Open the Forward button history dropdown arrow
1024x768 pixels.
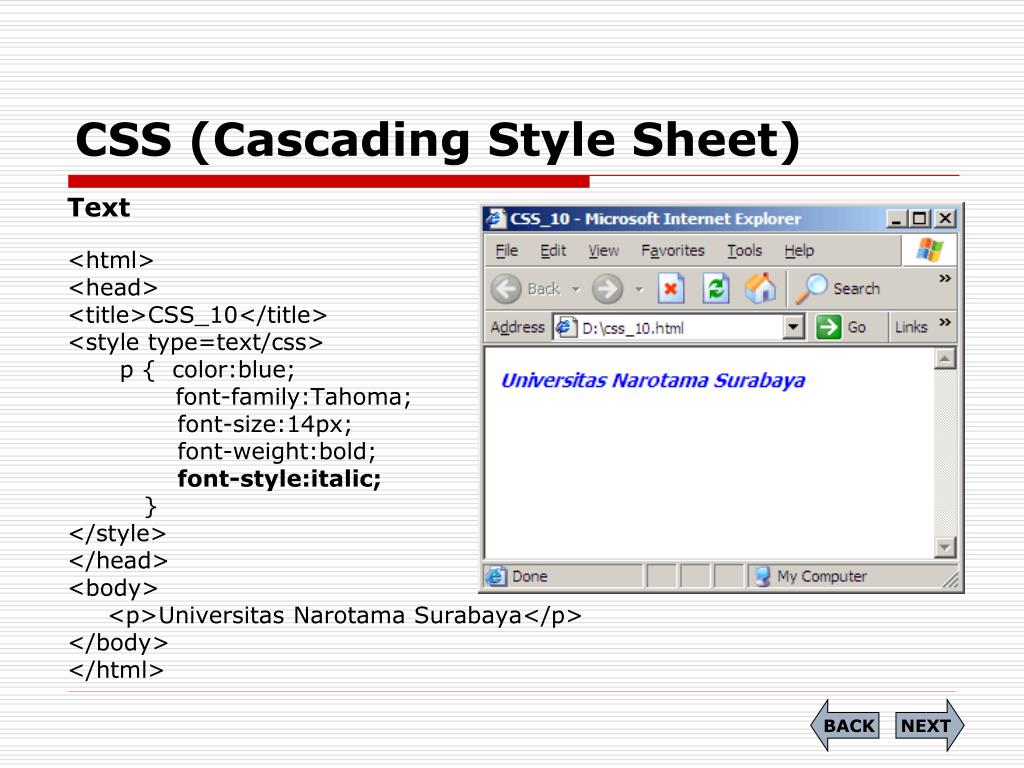tap(639, 289)
